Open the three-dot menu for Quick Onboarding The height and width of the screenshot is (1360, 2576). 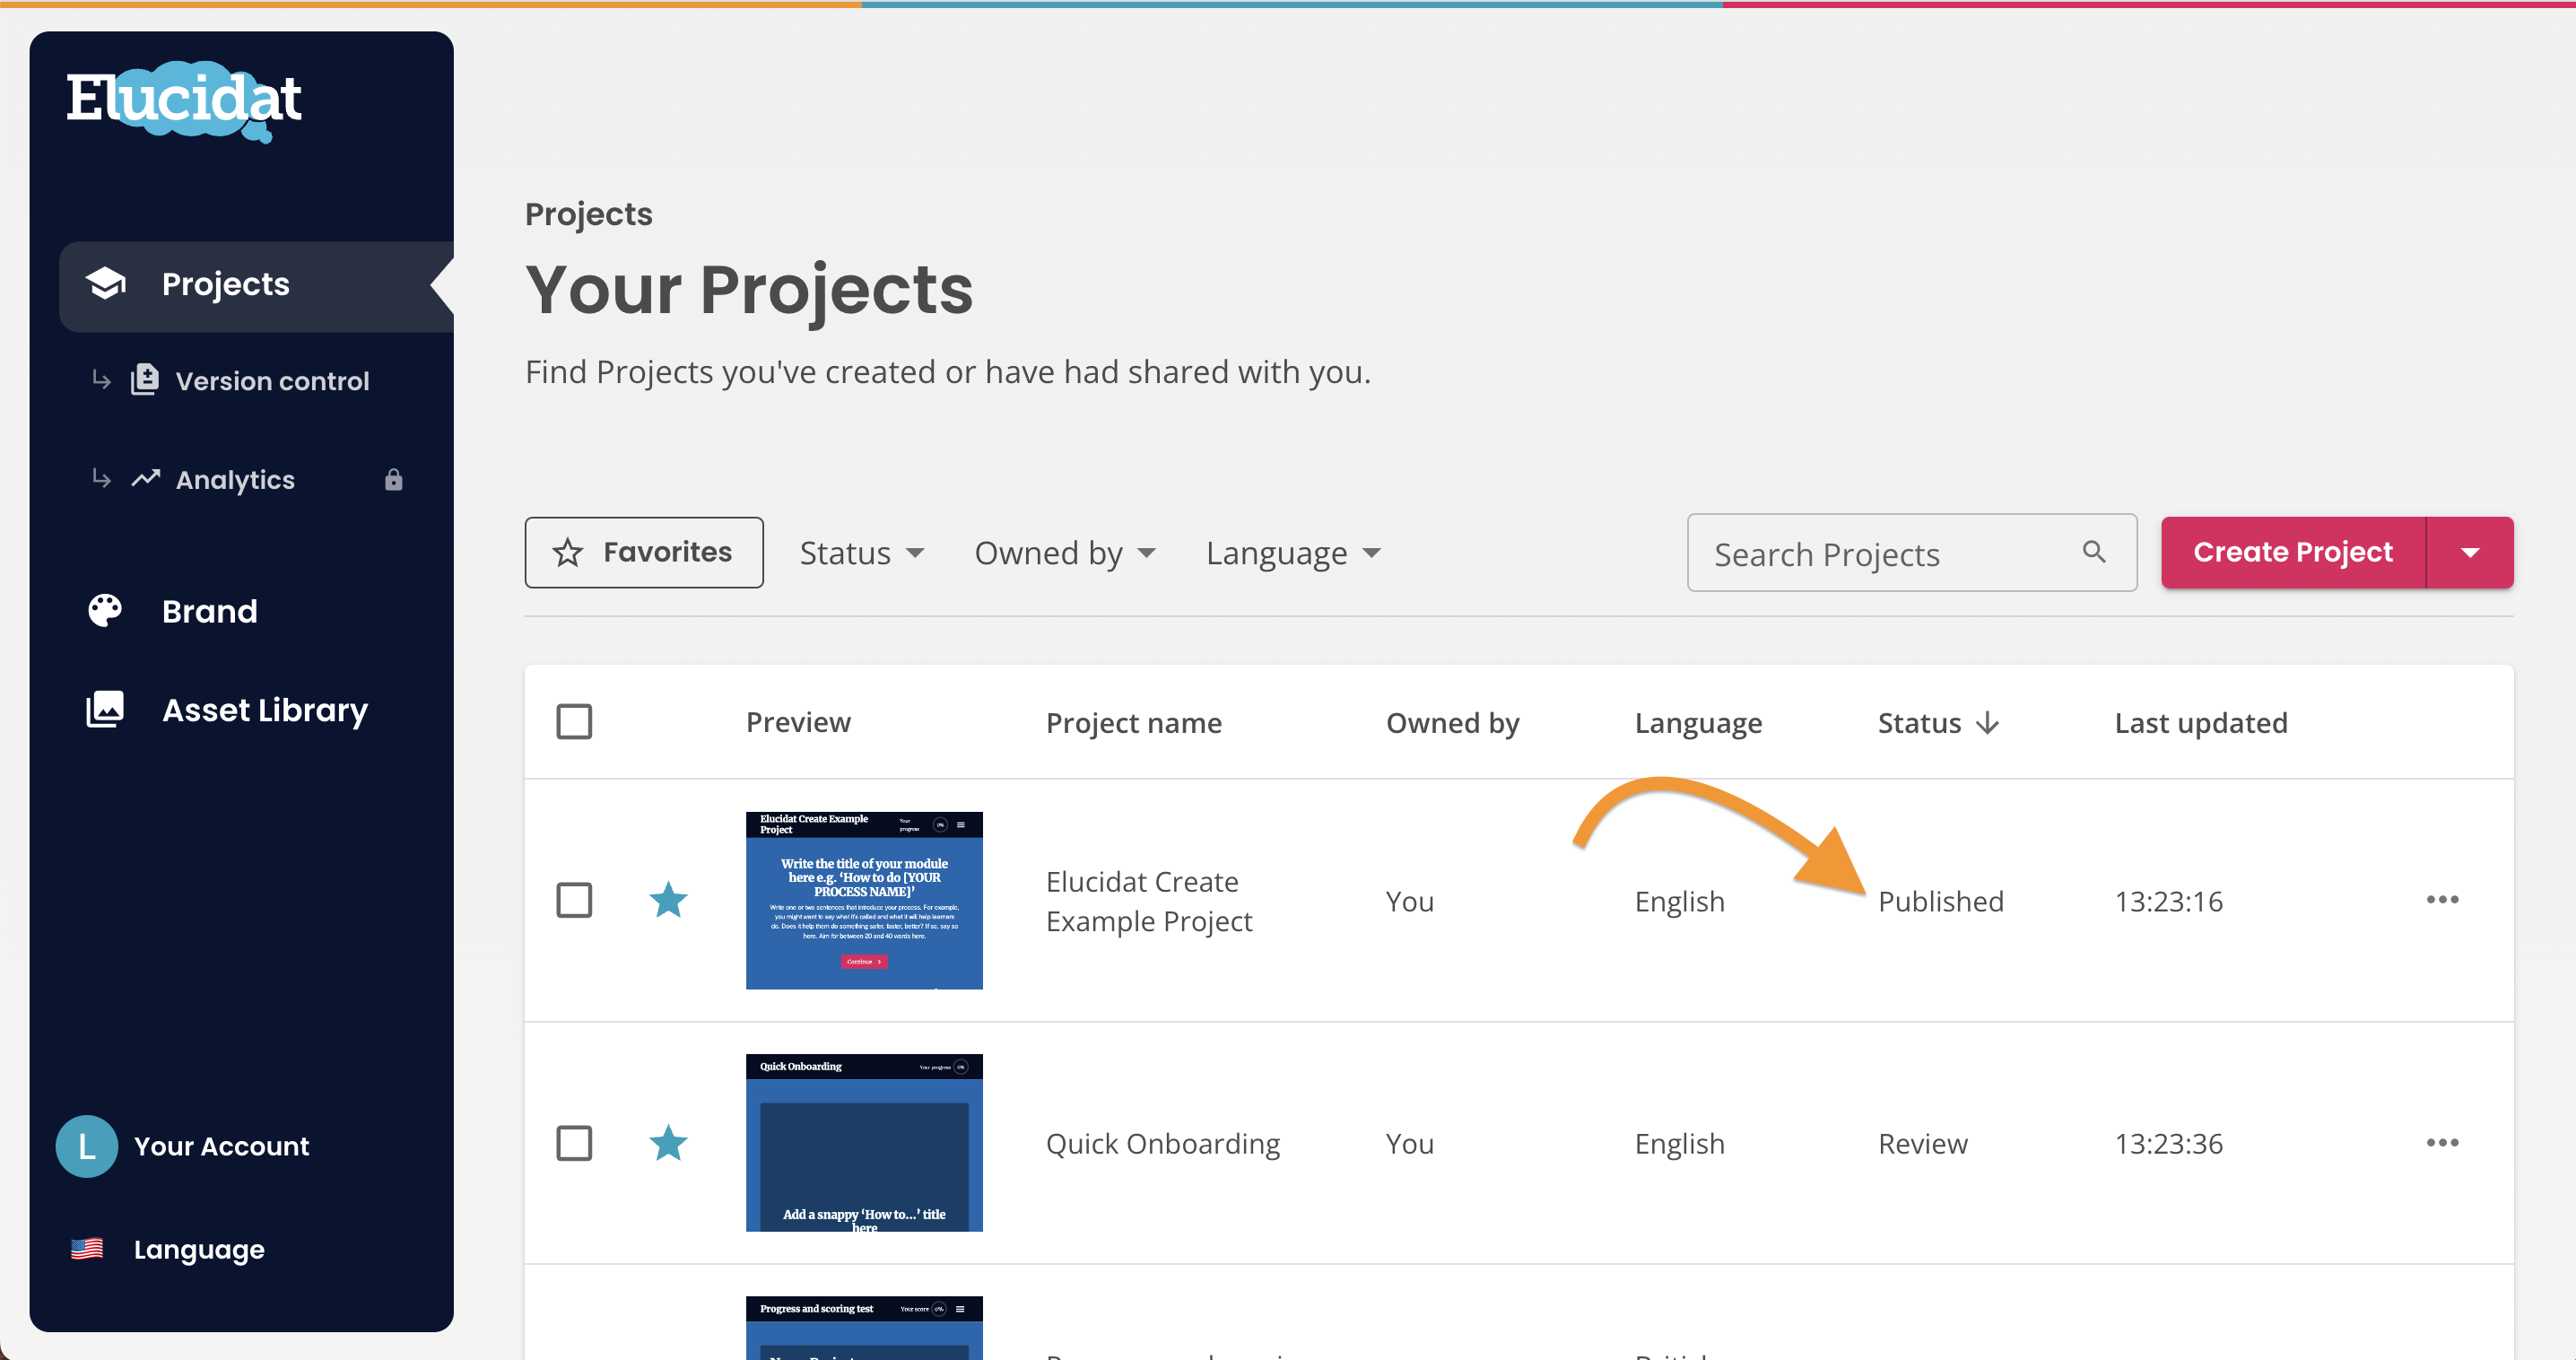click(2443, 1142)
